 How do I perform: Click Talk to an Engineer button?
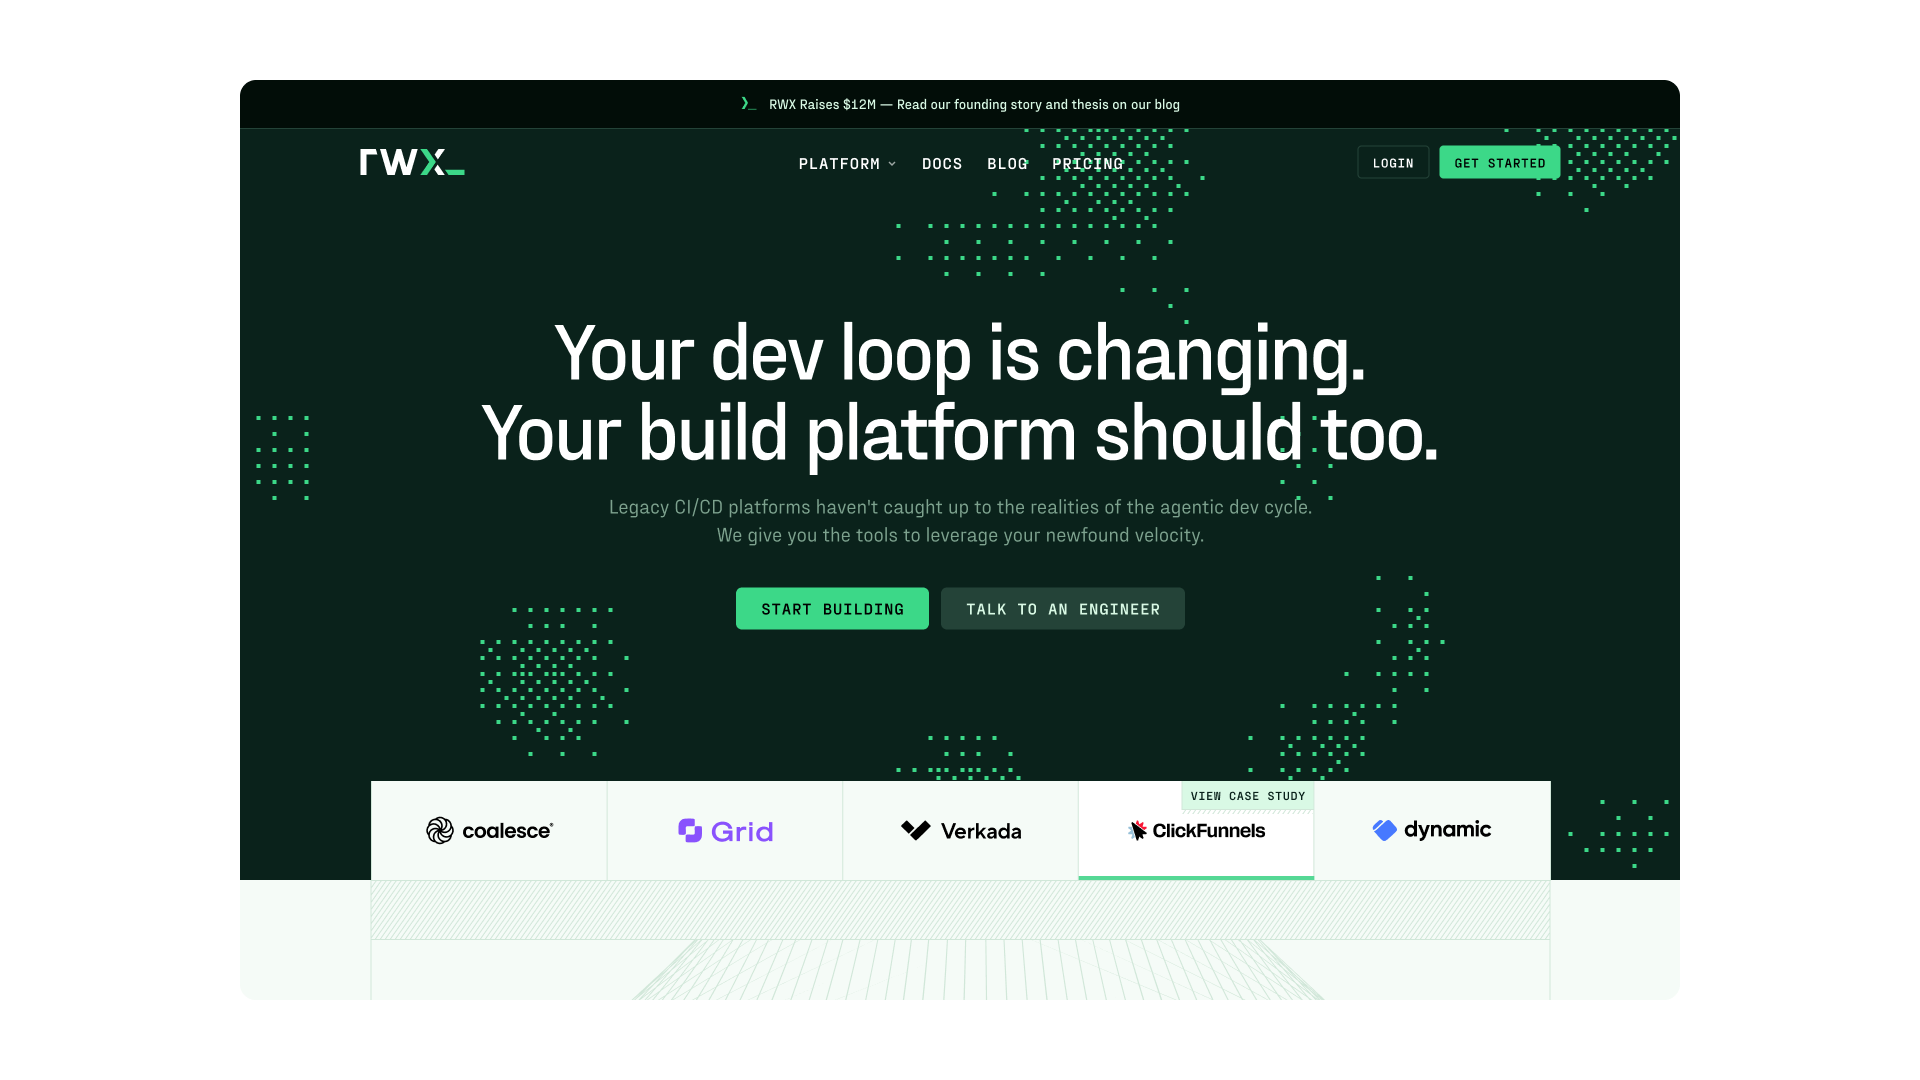pos(1063,609)
